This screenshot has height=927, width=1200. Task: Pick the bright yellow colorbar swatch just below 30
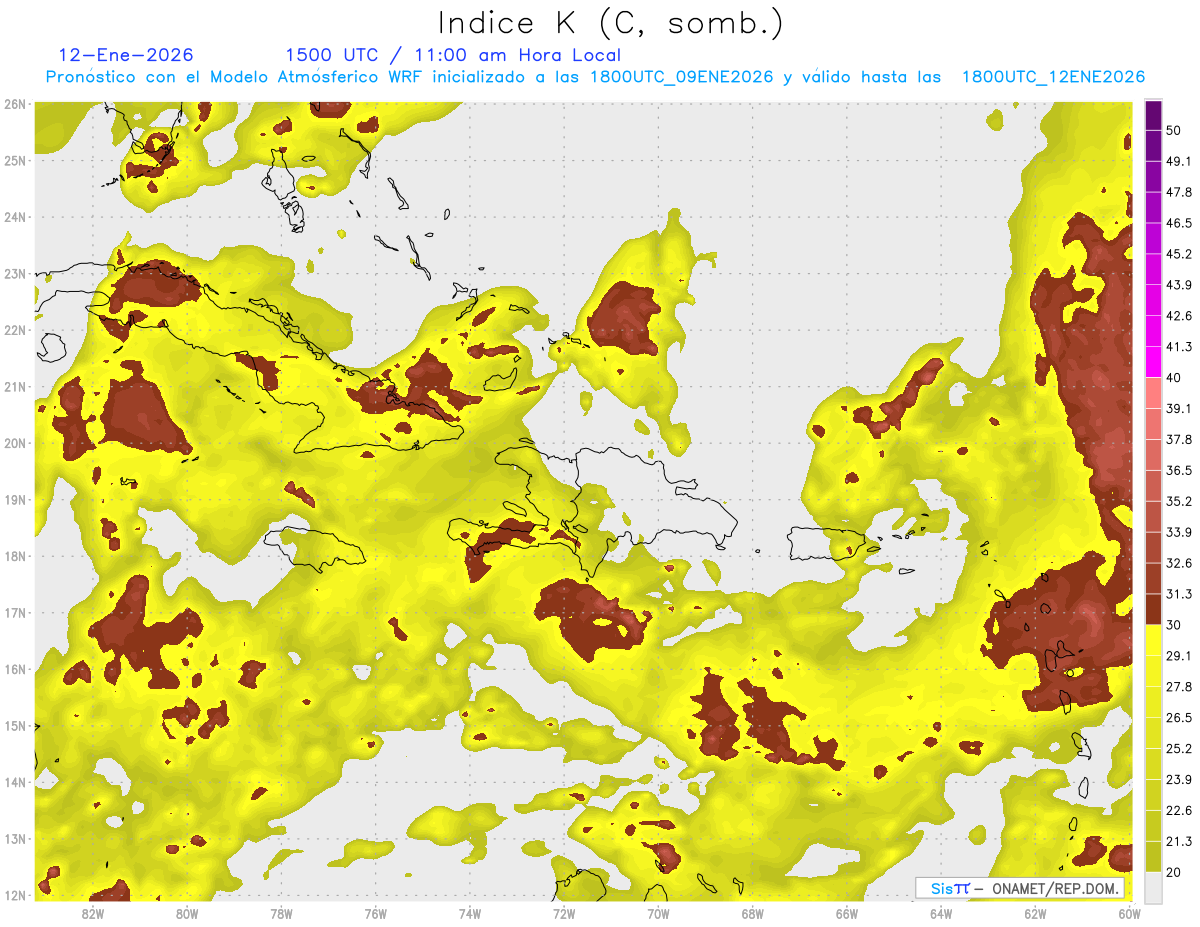coord(1154,640)
